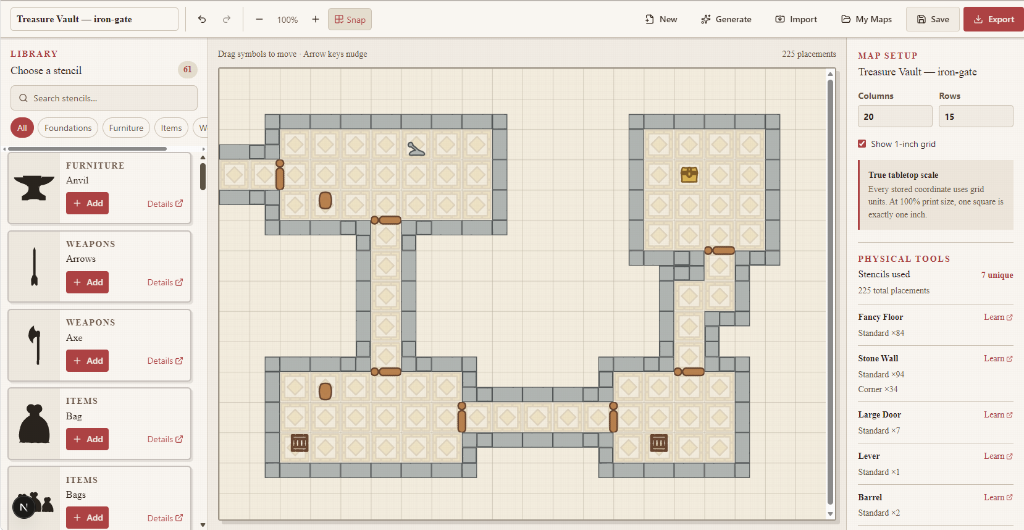Click the canvas vertical scrollbar

831,290
